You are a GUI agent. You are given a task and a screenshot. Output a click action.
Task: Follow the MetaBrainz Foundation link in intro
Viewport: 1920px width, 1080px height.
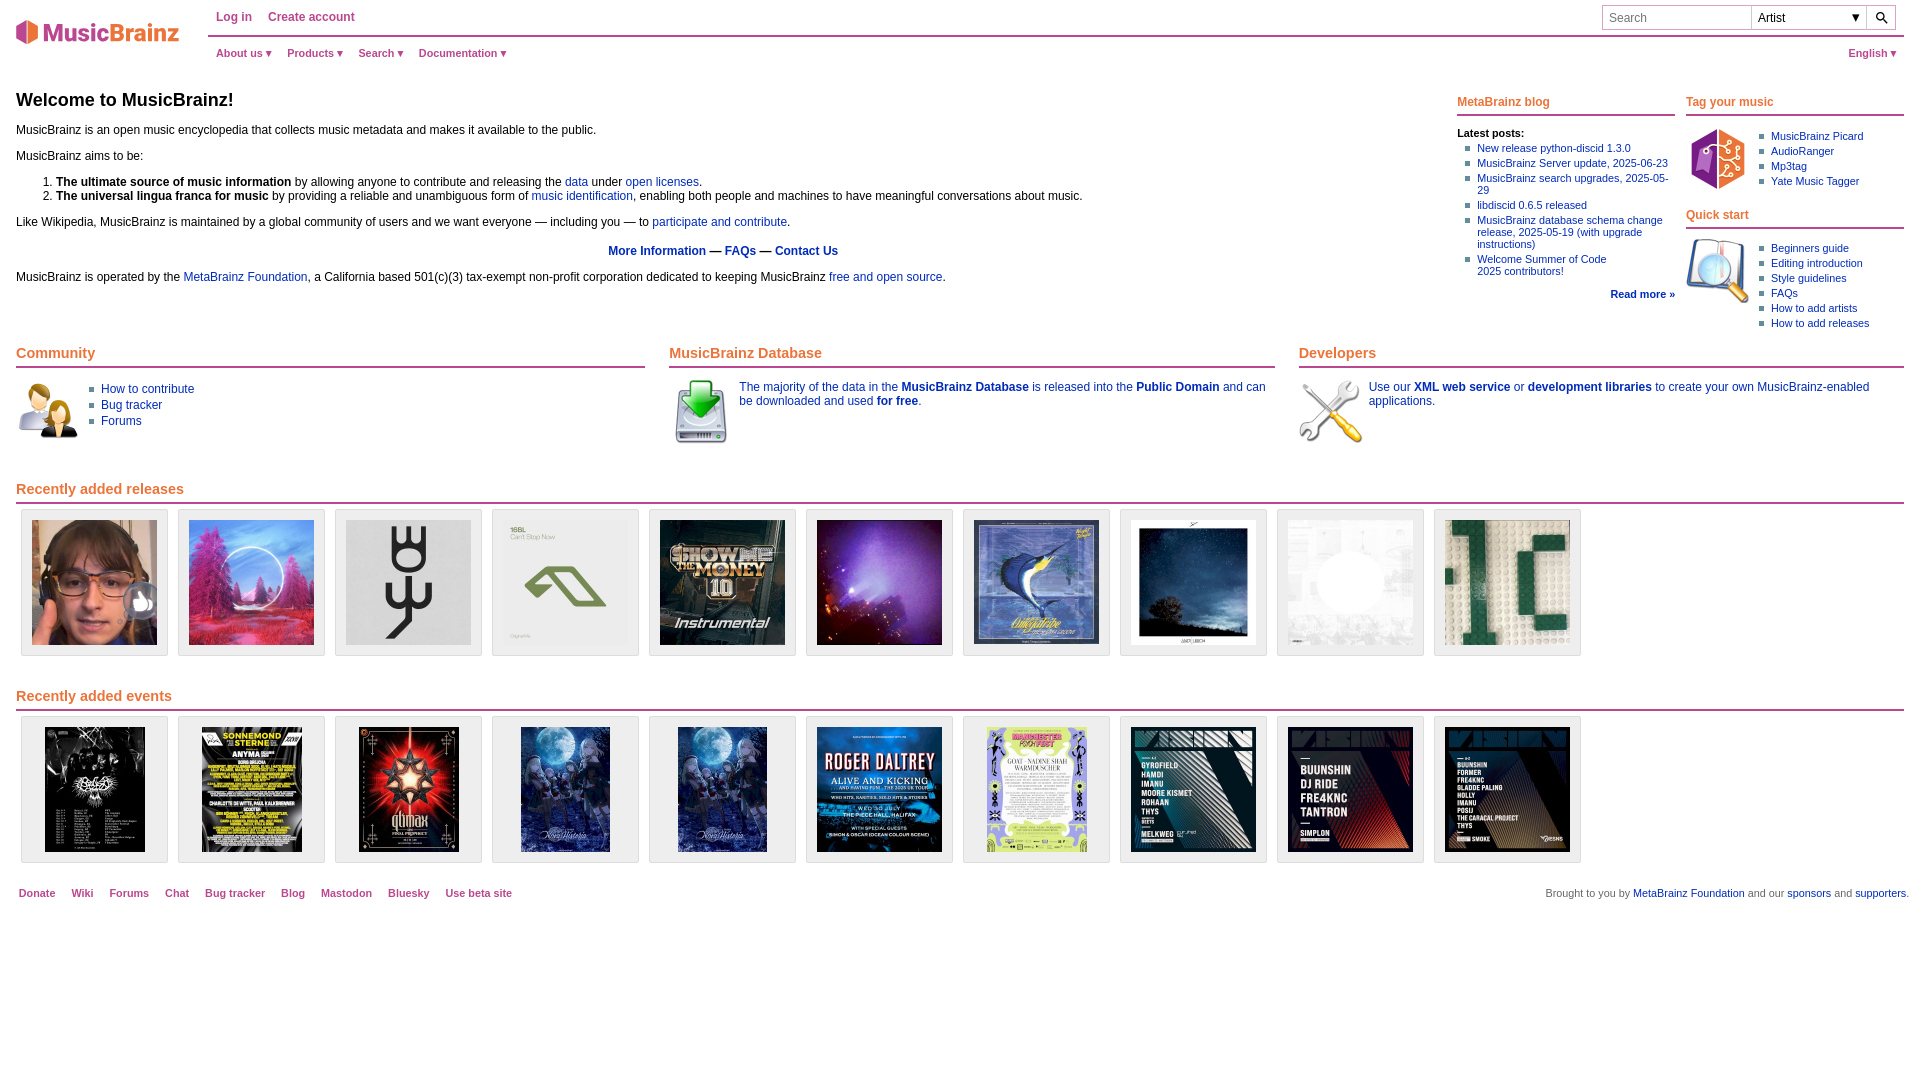click(x=245, y=277)
